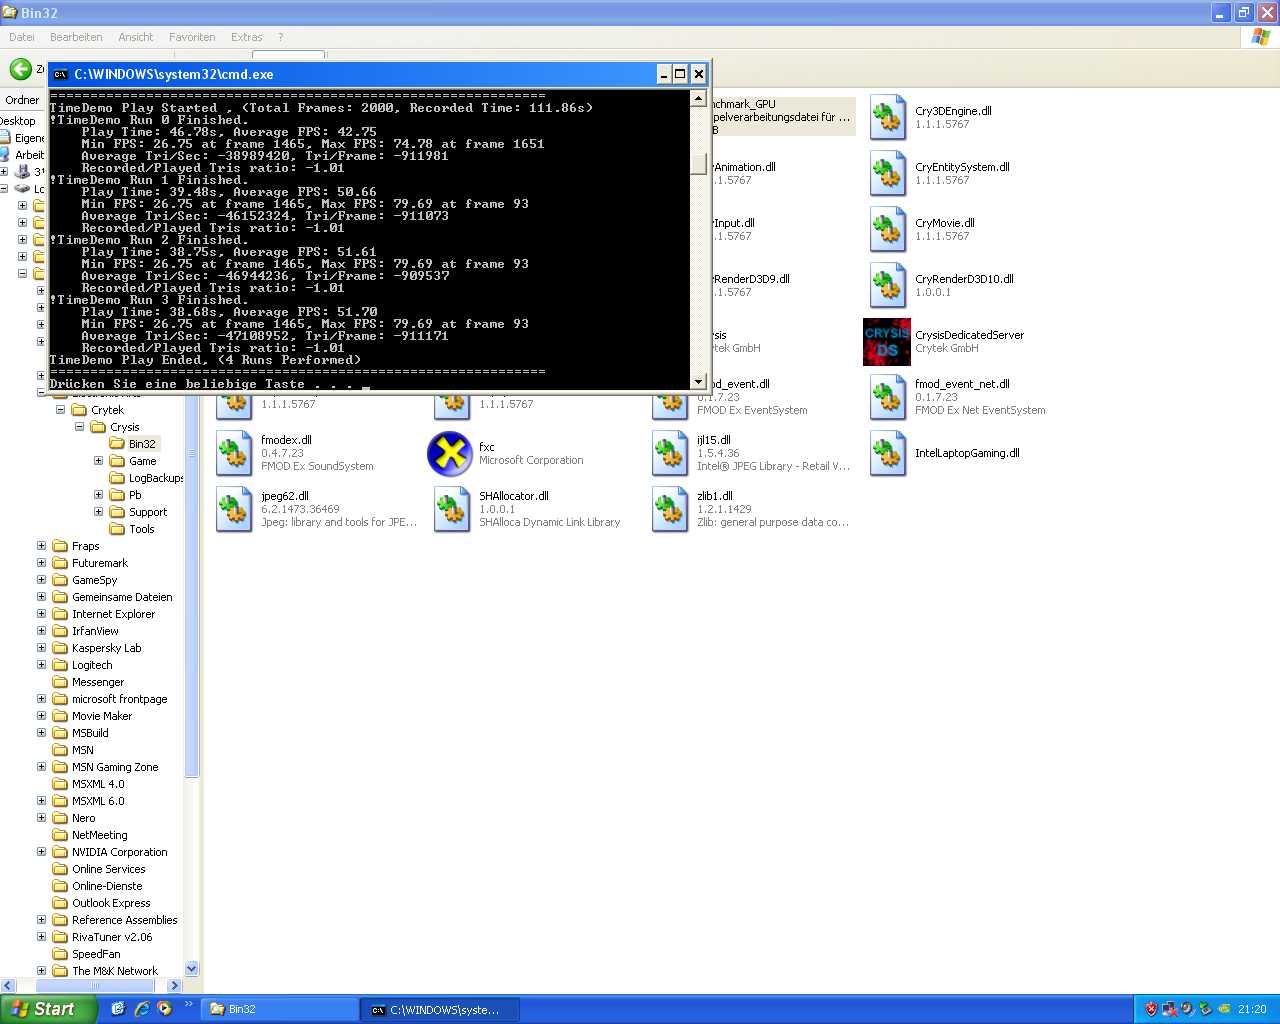Expand the GameSpy folder node
The height and width of the screenshot is (1024, 1280).
[41, 580]
